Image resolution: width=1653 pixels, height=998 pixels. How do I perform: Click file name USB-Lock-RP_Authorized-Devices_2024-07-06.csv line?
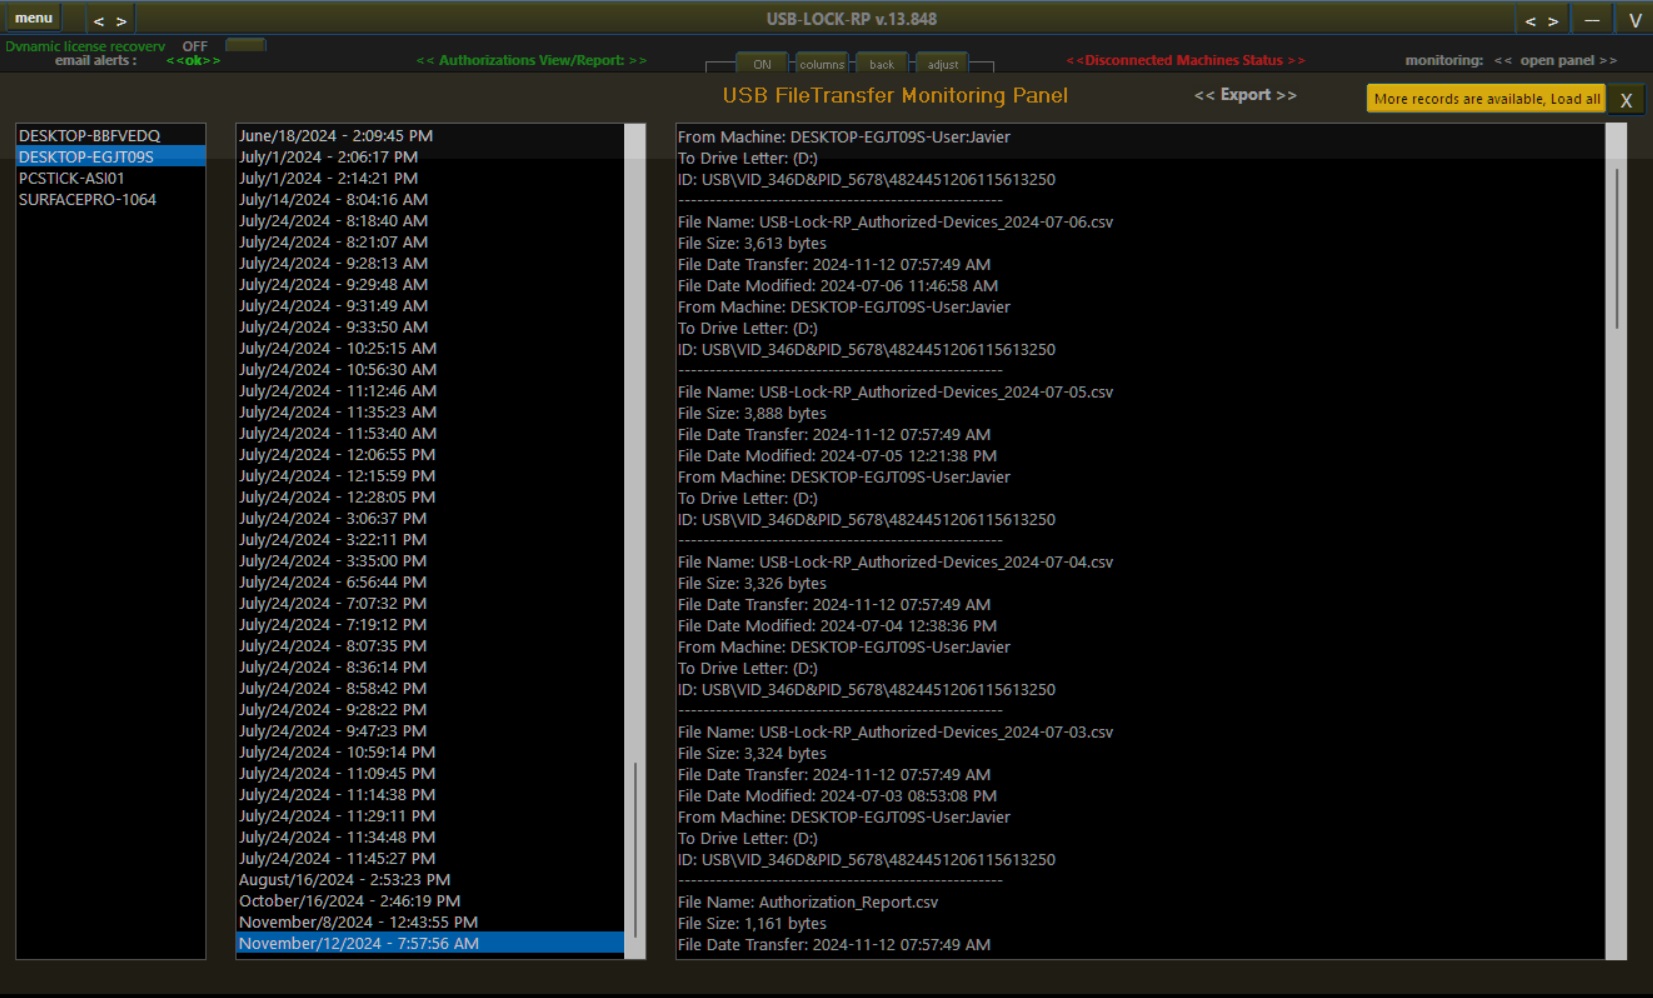[895, 222]
